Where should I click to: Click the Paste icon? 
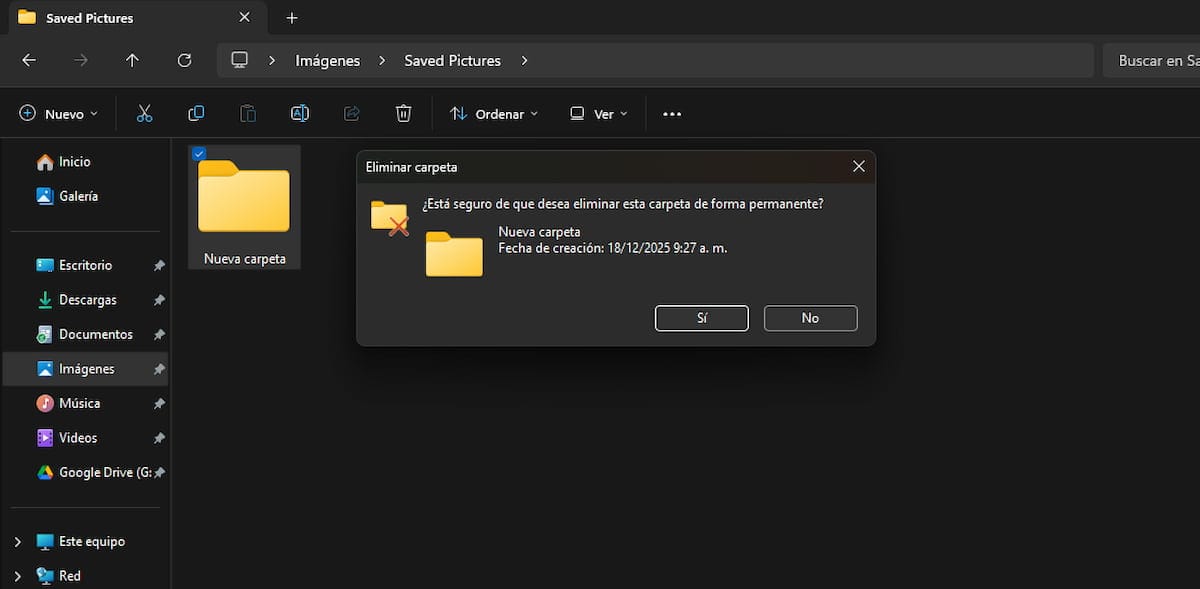coord(248,113)
